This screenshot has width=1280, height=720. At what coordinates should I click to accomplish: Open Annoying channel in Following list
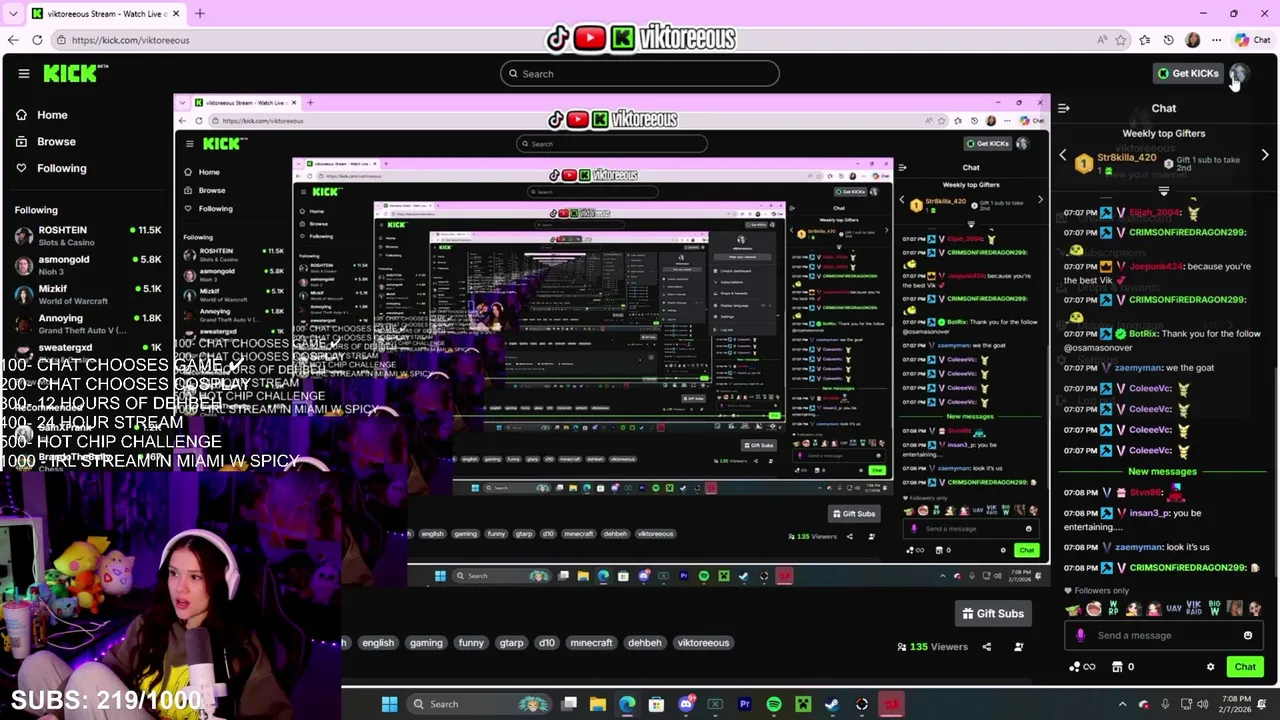pos(88,324)
